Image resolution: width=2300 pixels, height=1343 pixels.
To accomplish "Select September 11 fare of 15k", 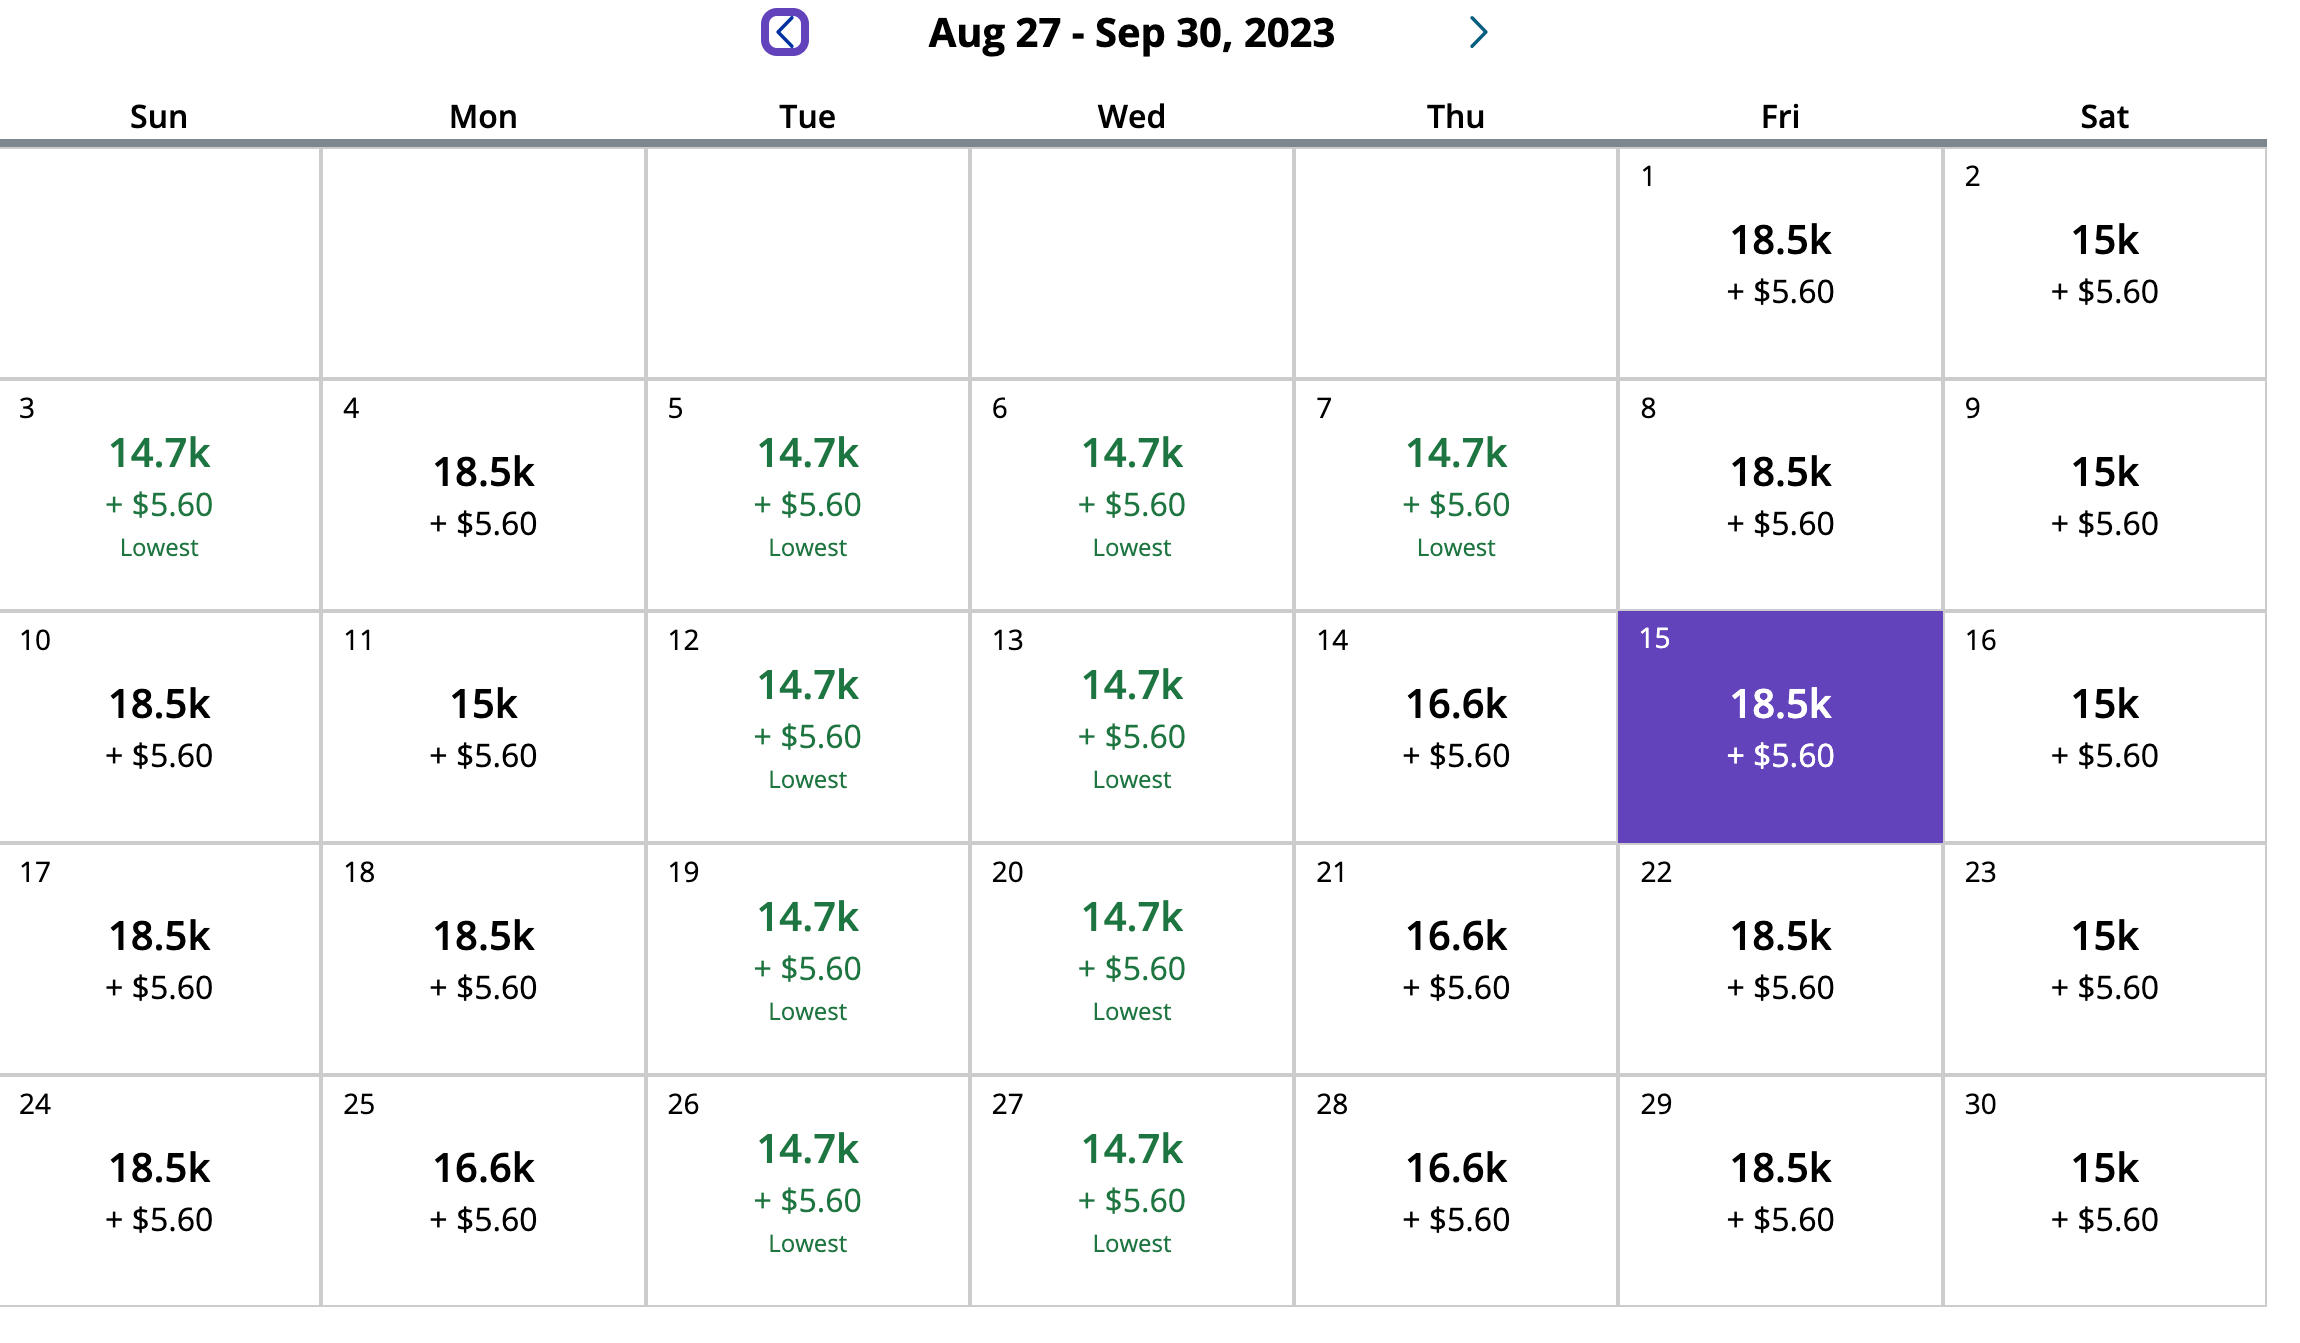I will click(x=484, y=728).
